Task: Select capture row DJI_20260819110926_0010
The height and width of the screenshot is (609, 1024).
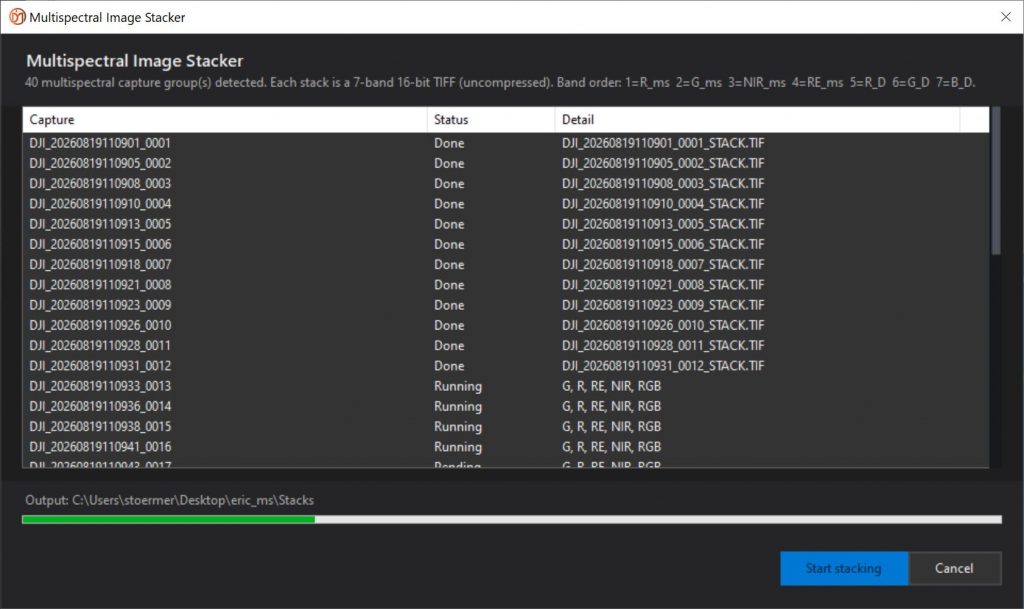Action: 505,325
